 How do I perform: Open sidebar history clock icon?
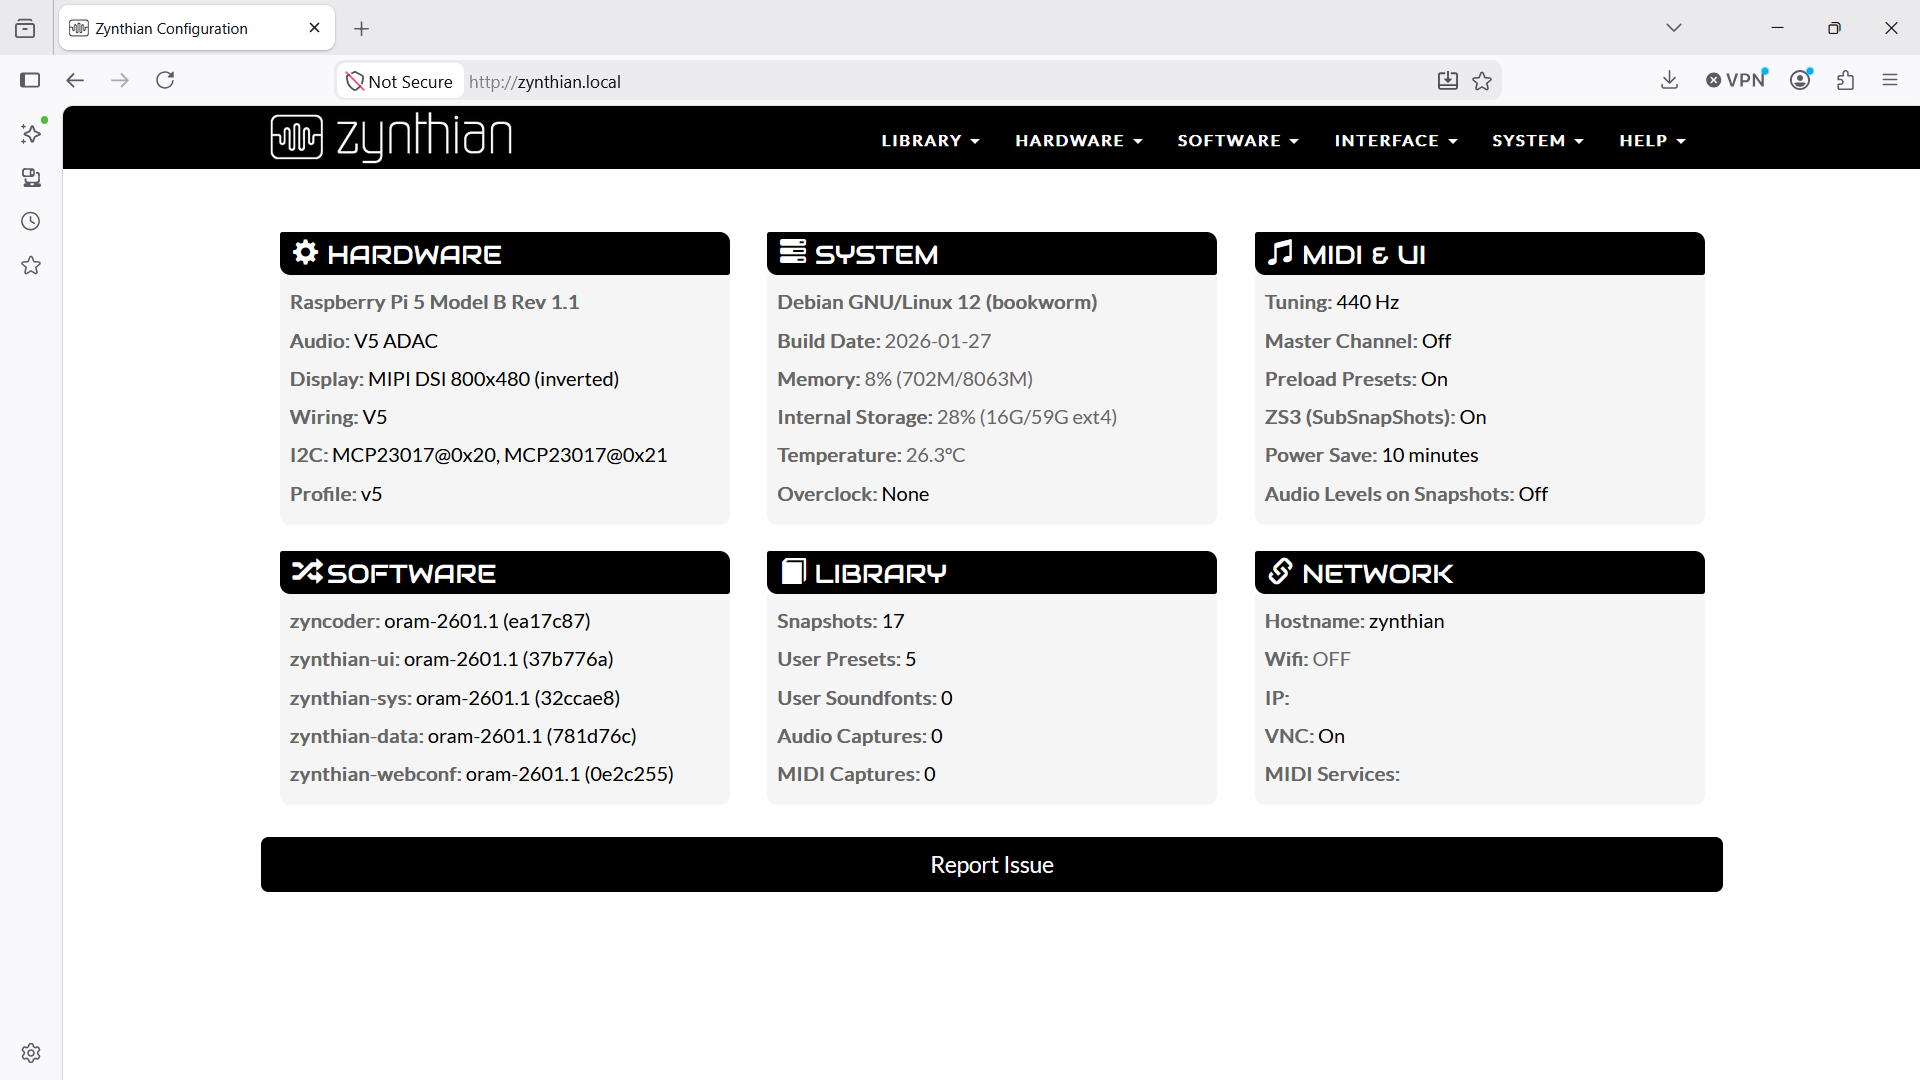pos(31,221)
